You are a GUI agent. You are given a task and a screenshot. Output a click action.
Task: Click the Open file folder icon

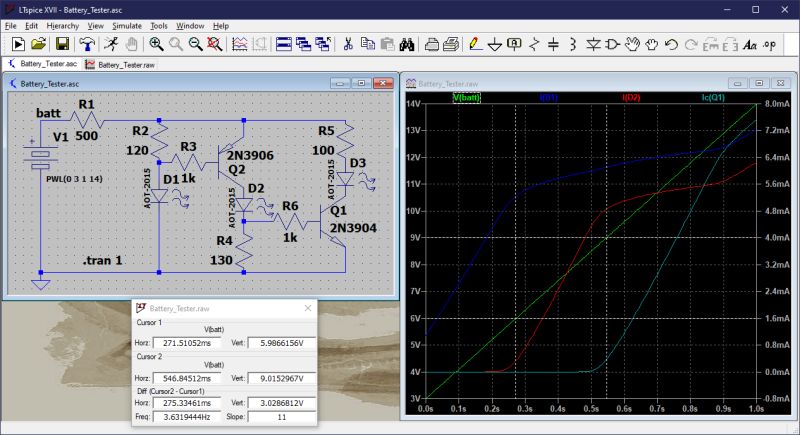(x=38, y=44)
